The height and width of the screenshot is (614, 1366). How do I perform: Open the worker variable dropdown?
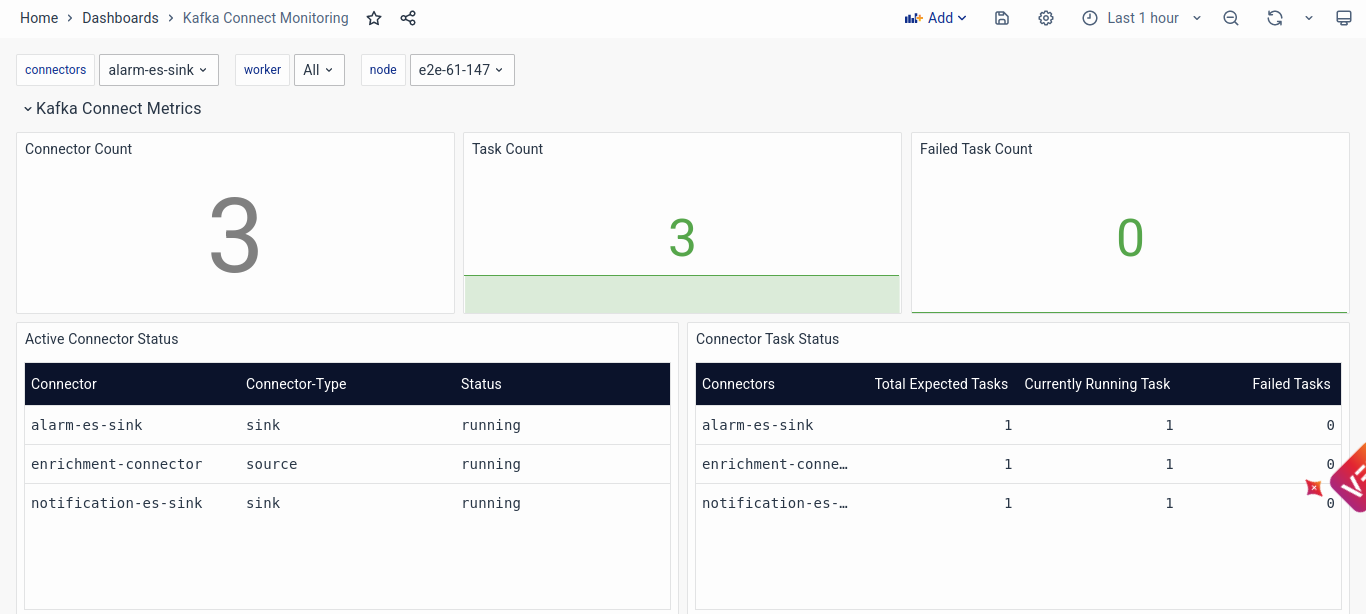[318, 70]
